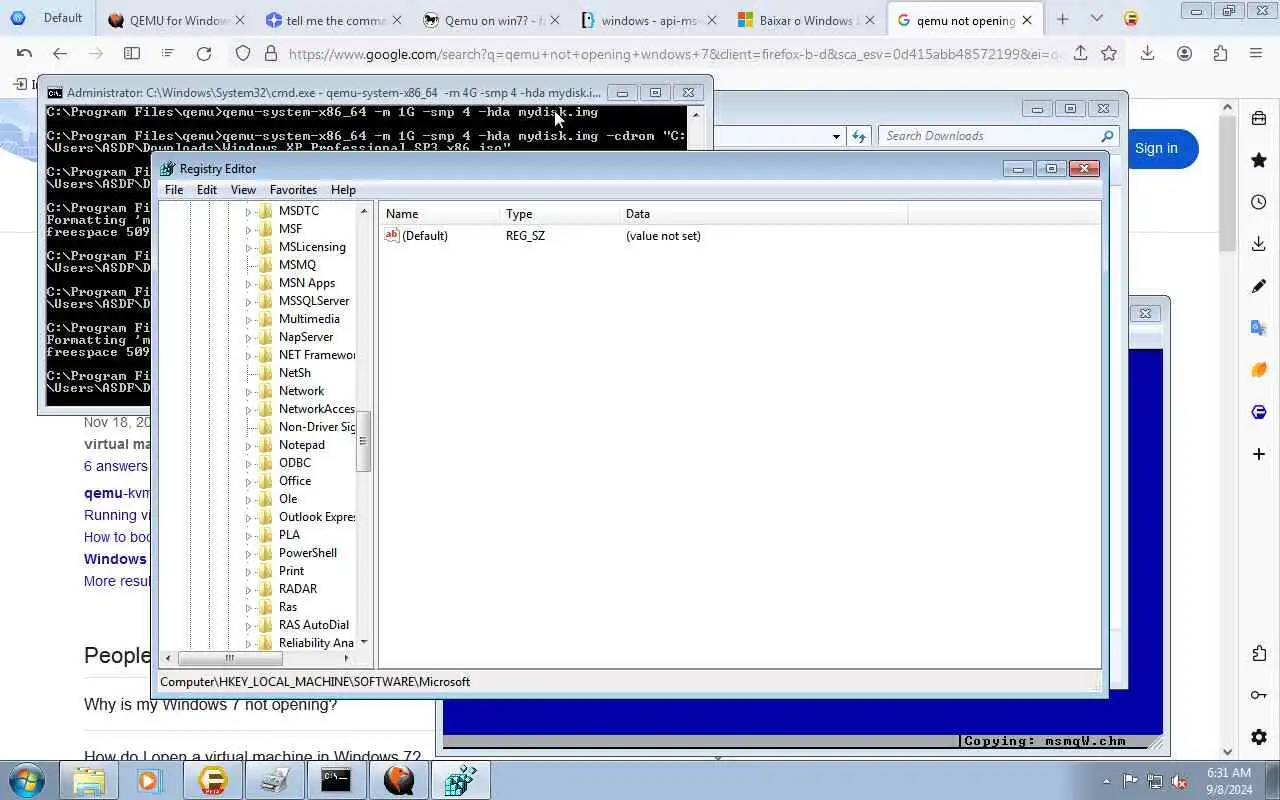The image size is (1280, 800).
Task: Go back in the browser toolbar
Action: (x=60, y=54)
